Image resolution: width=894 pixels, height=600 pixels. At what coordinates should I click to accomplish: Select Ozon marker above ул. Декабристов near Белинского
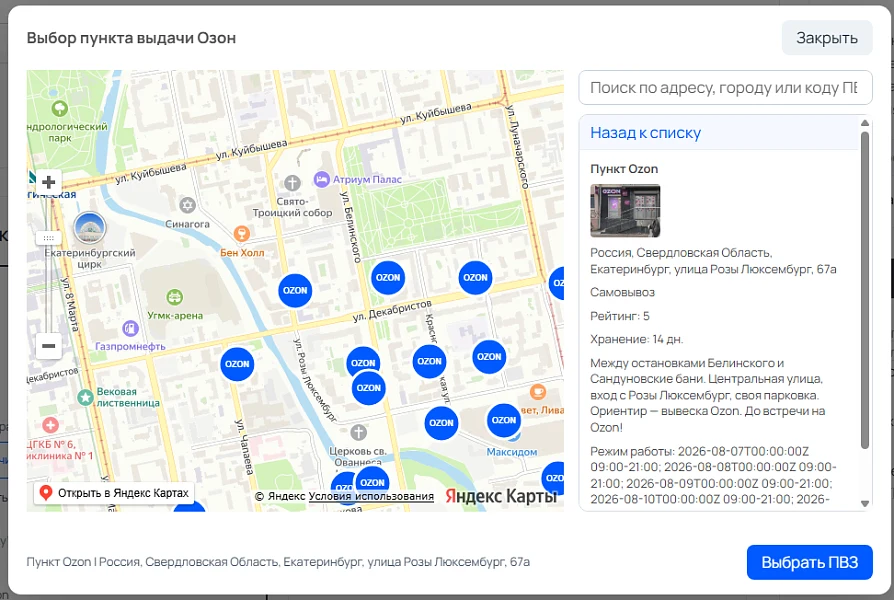click(388, 278)
